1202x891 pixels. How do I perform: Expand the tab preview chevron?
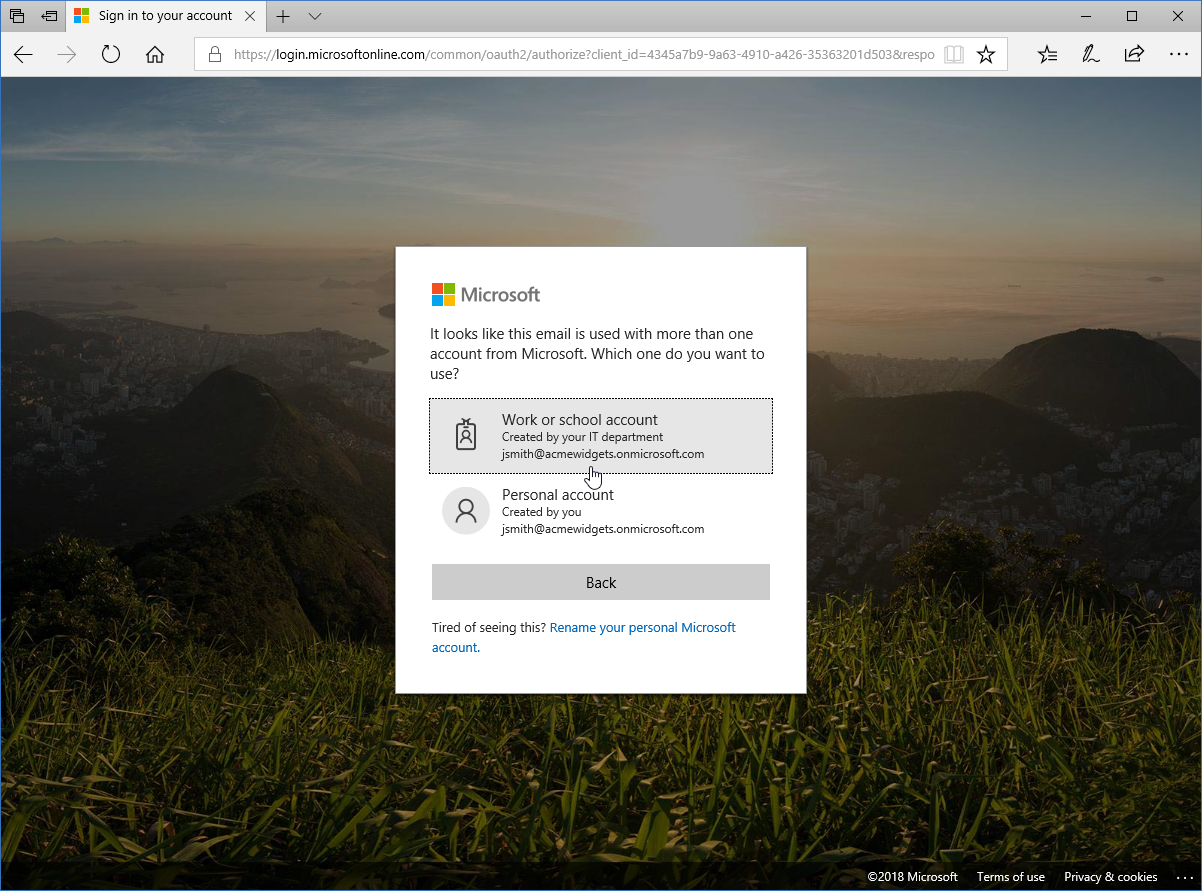point(315,16)
